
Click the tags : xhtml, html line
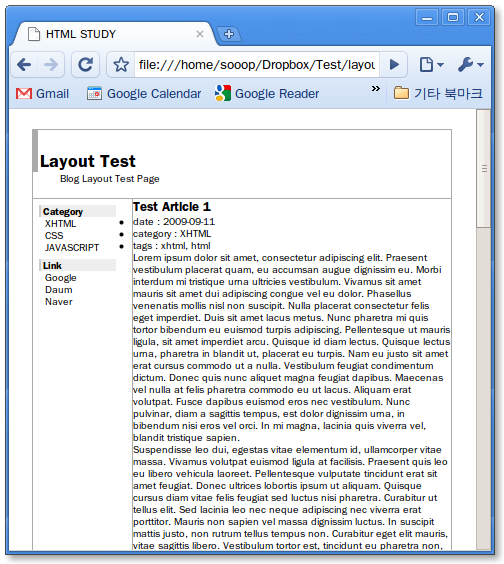pyautogui.click(x=172, y=246)
